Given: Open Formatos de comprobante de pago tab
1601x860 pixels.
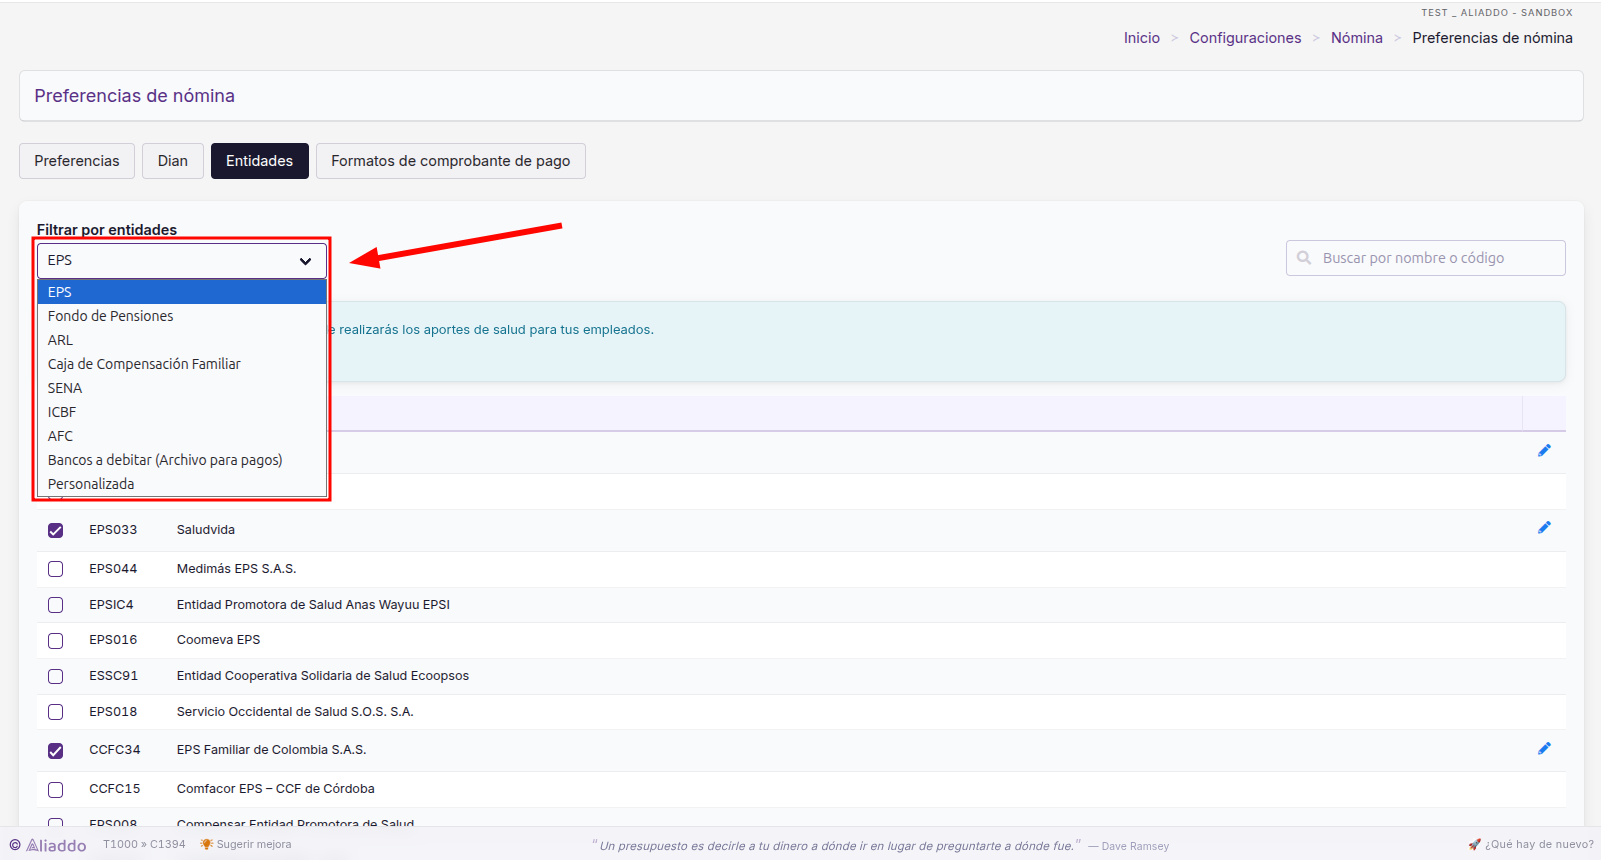Looking at the screenshot, I should pos(451,161).
